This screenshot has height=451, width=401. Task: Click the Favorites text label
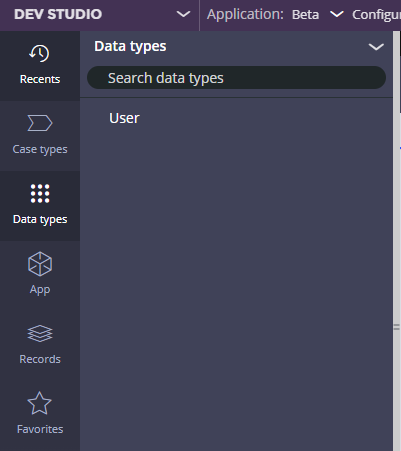coord(40,429)
